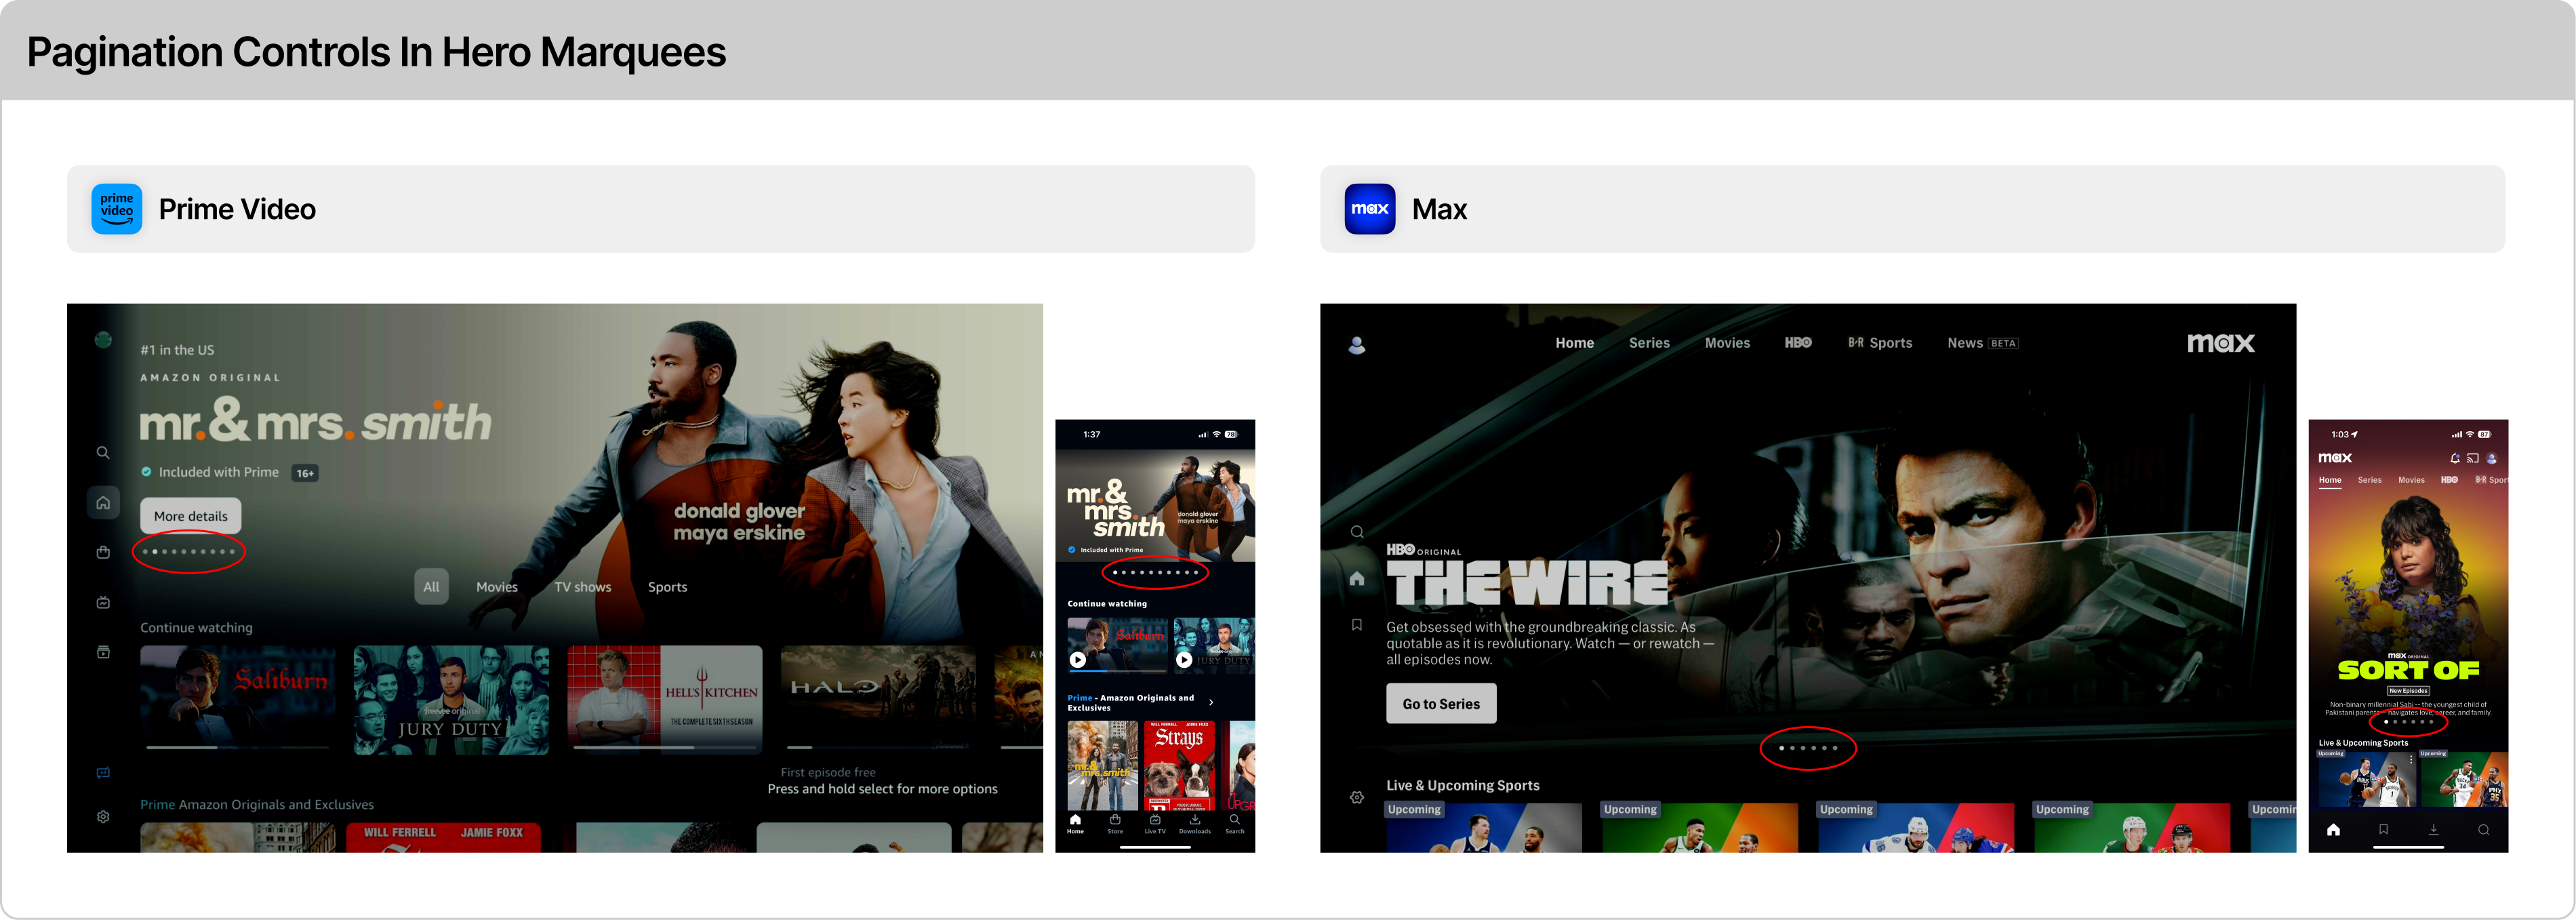Click pagination dots below More details button
This screenshot has width=2576, height=920.
(x=189, y=552)
